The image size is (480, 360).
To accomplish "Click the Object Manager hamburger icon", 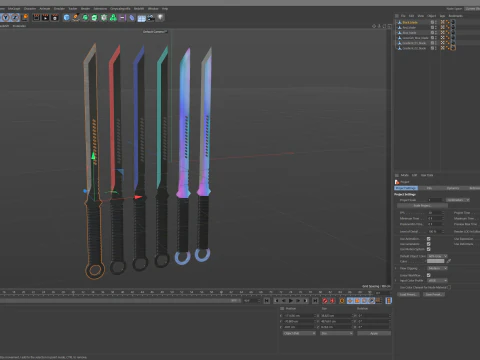I will [397, 16].
